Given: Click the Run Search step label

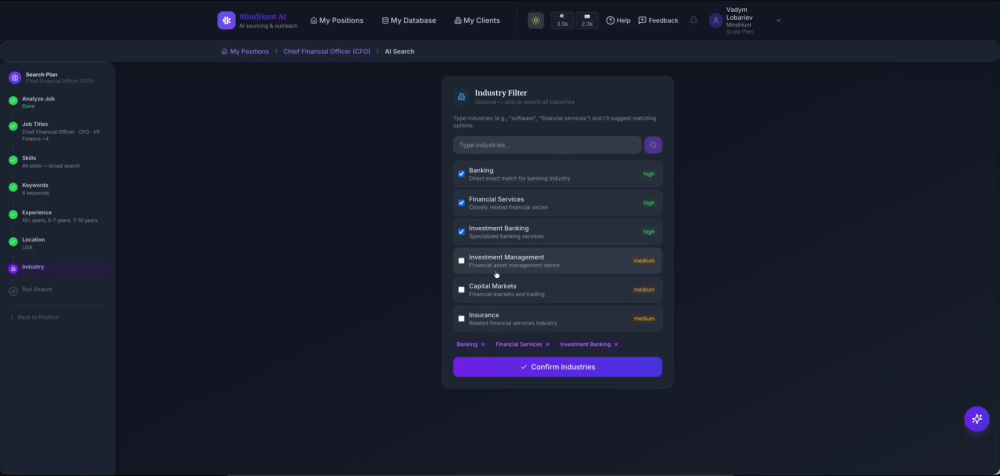Looking at the screenshot, I should point(37,290).
